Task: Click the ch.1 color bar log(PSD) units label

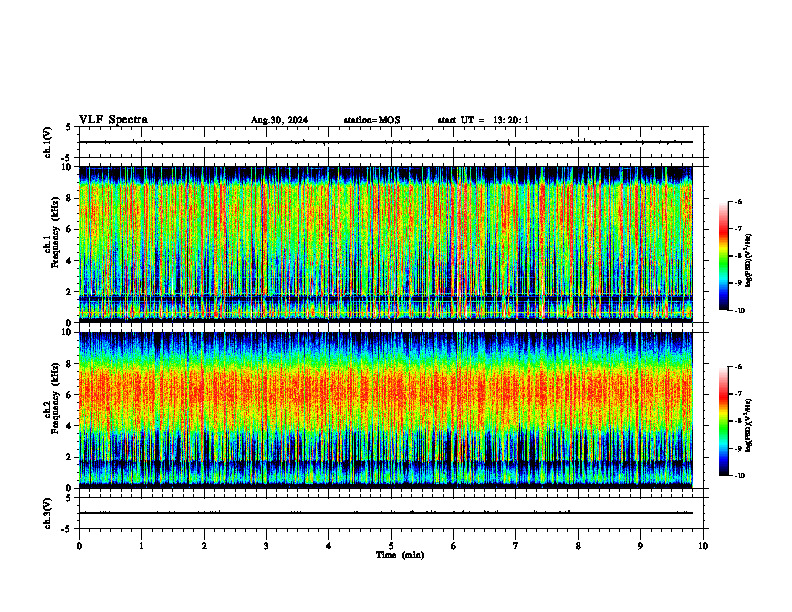Action: [749, 261]
